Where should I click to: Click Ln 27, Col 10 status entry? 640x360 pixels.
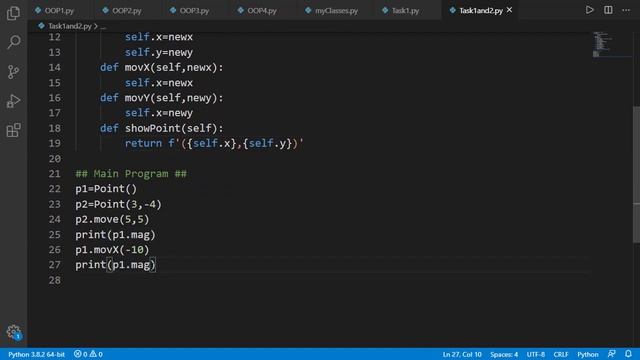(x=462, y=354)
